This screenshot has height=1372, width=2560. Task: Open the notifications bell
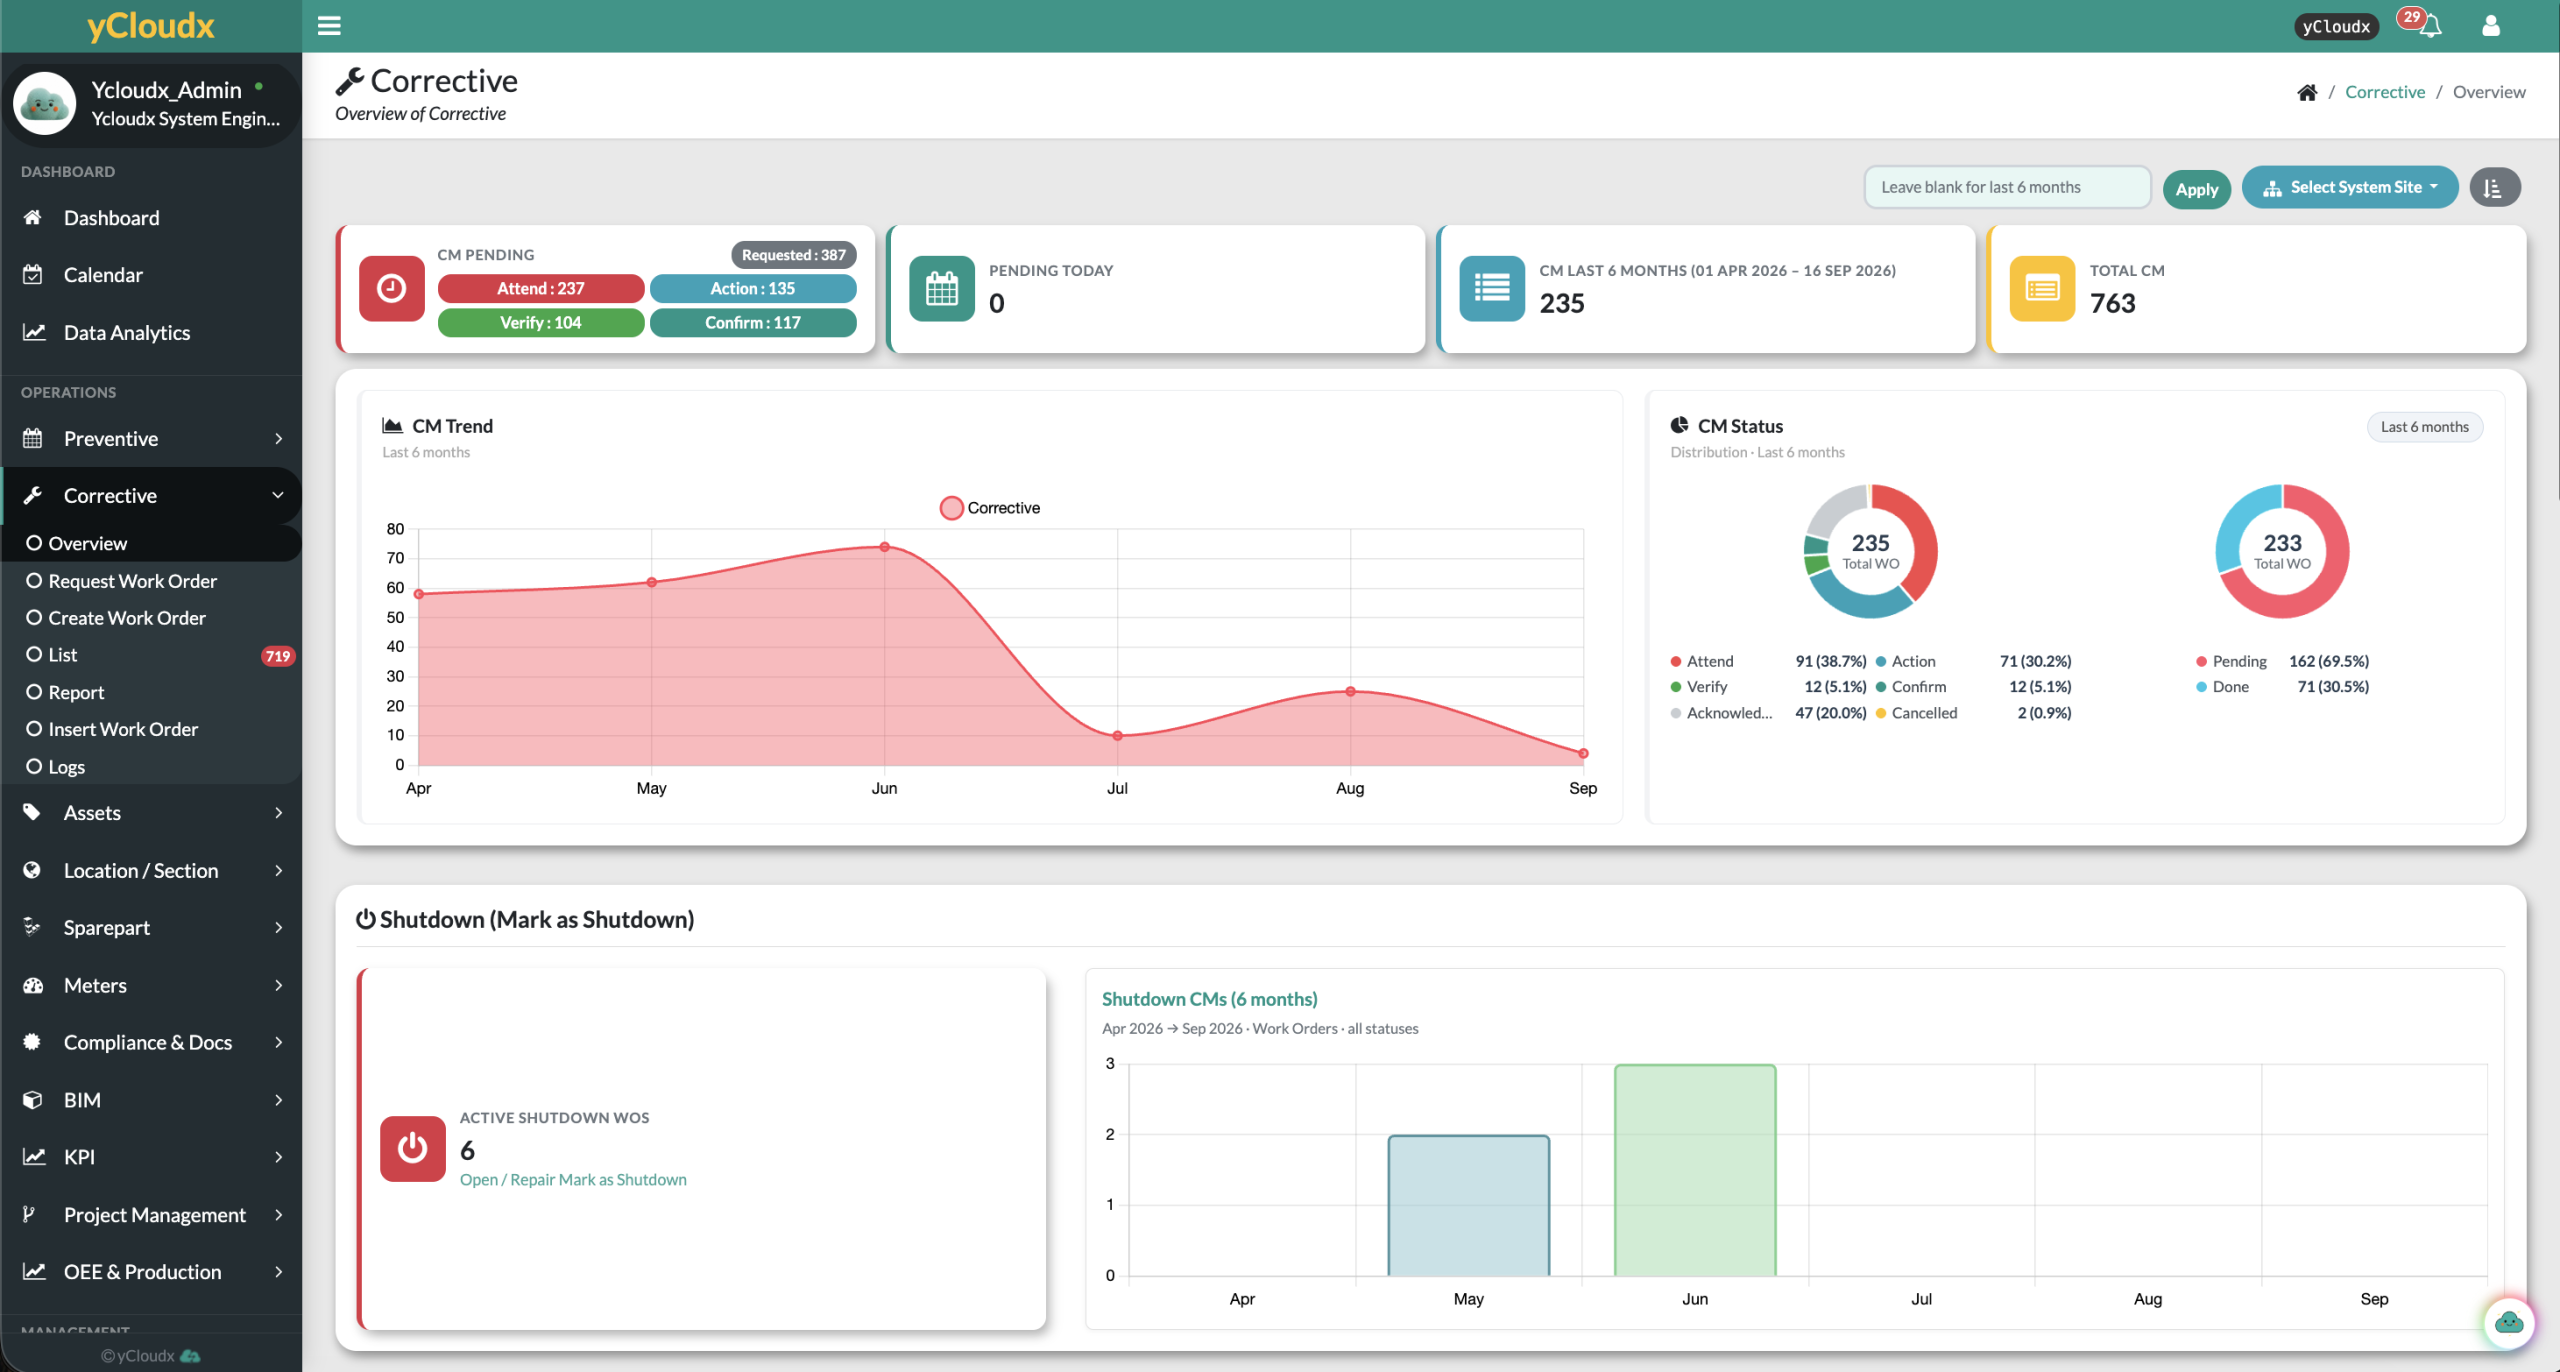click(x=2430, y=27)
